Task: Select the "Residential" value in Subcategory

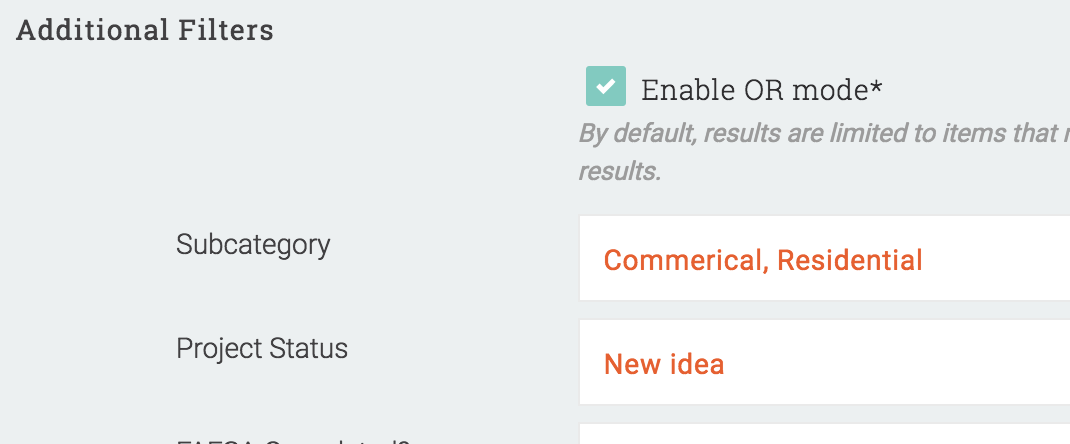Action: (850, 261)
